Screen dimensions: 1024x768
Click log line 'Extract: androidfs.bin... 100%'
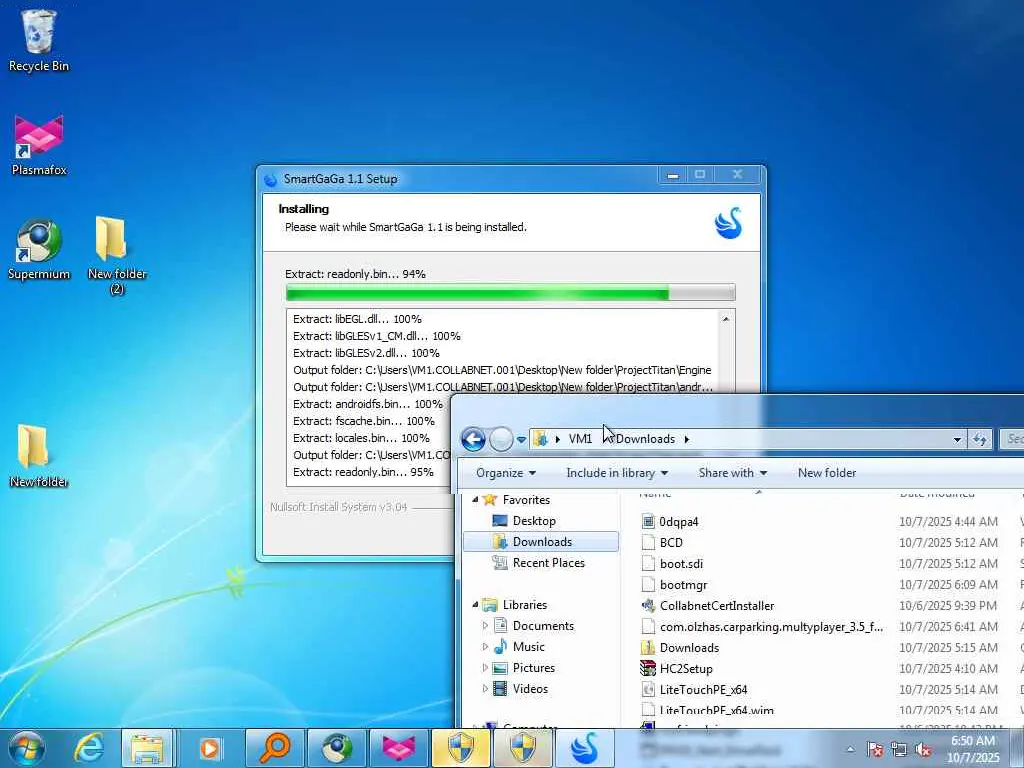pyautogui.click(x=368, y=404)
